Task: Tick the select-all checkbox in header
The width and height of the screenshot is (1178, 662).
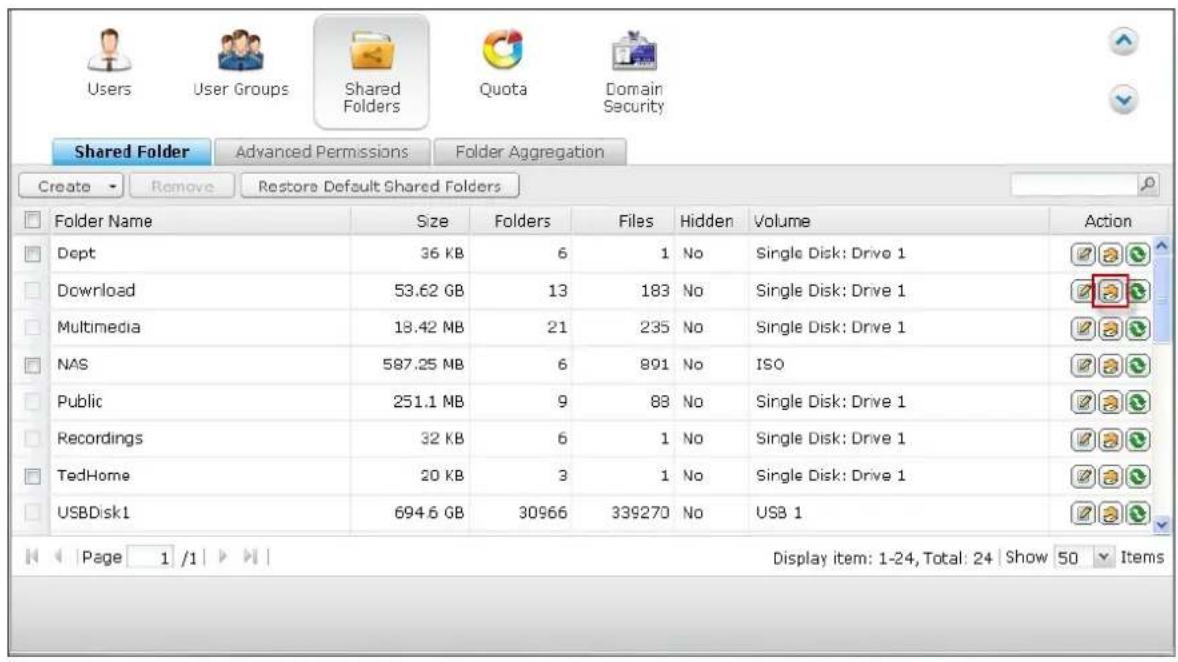Action: tap(32, 219)
